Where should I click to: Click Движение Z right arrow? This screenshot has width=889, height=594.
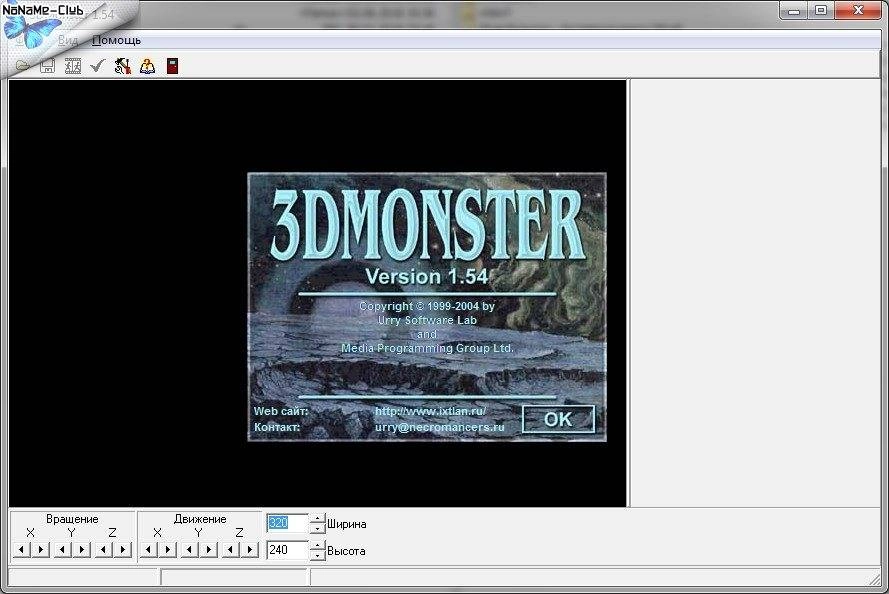[x=249, y=549]
